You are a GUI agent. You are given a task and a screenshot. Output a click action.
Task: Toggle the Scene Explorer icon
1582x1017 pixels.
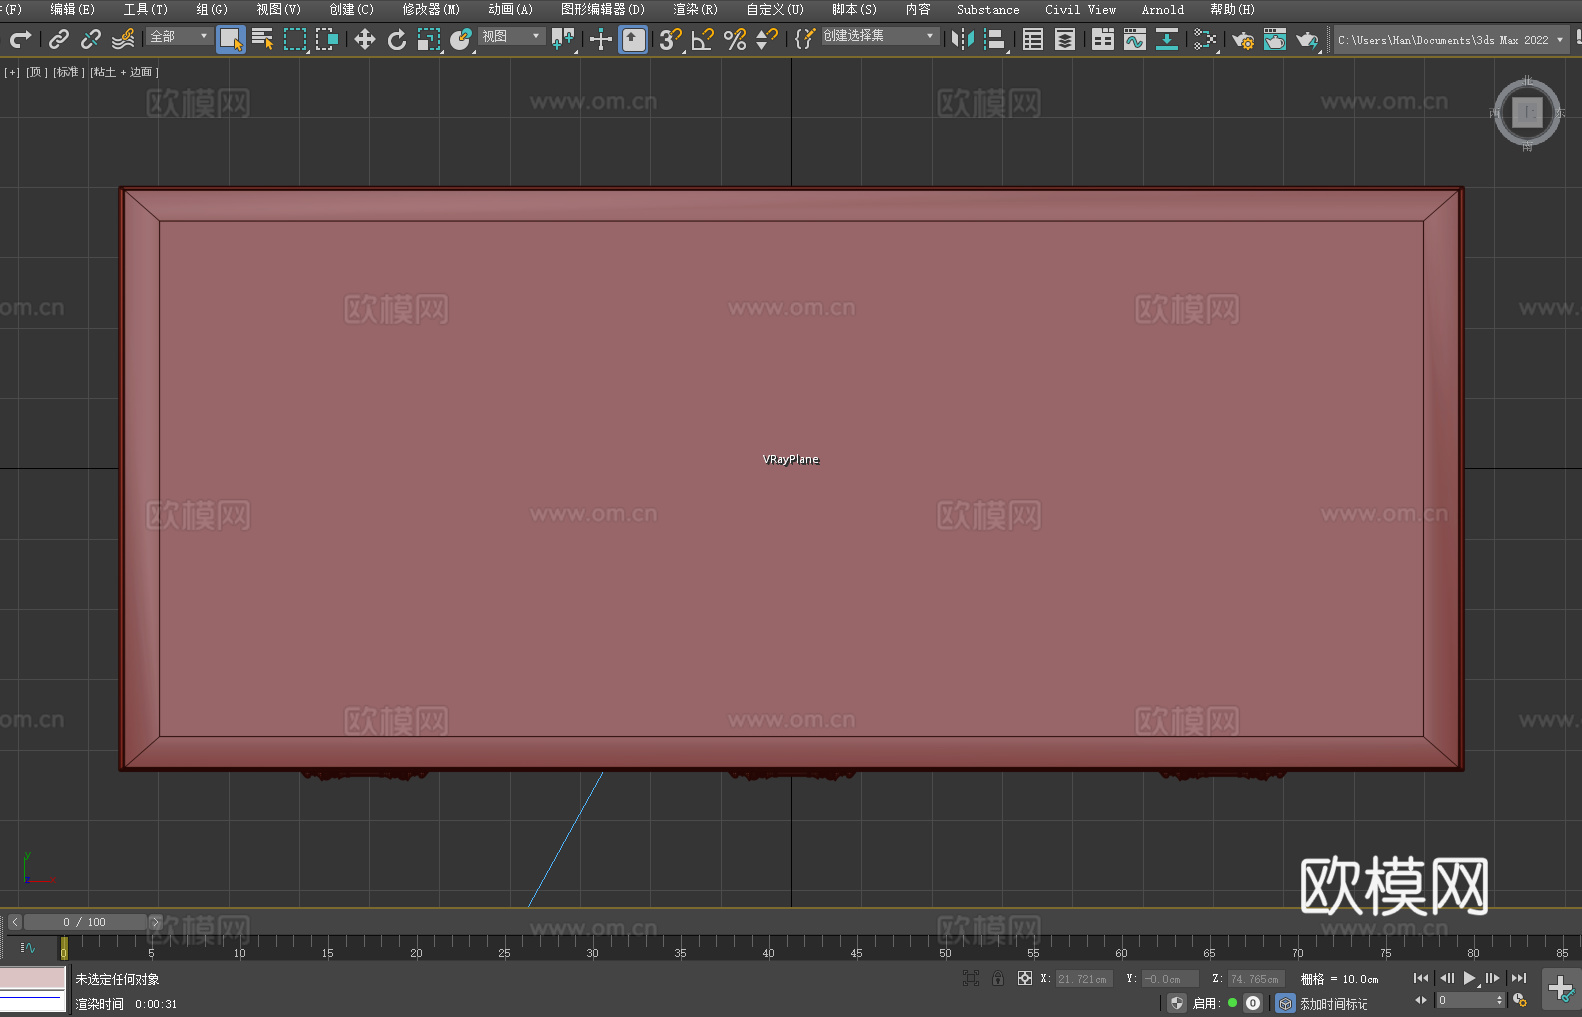1033,39
